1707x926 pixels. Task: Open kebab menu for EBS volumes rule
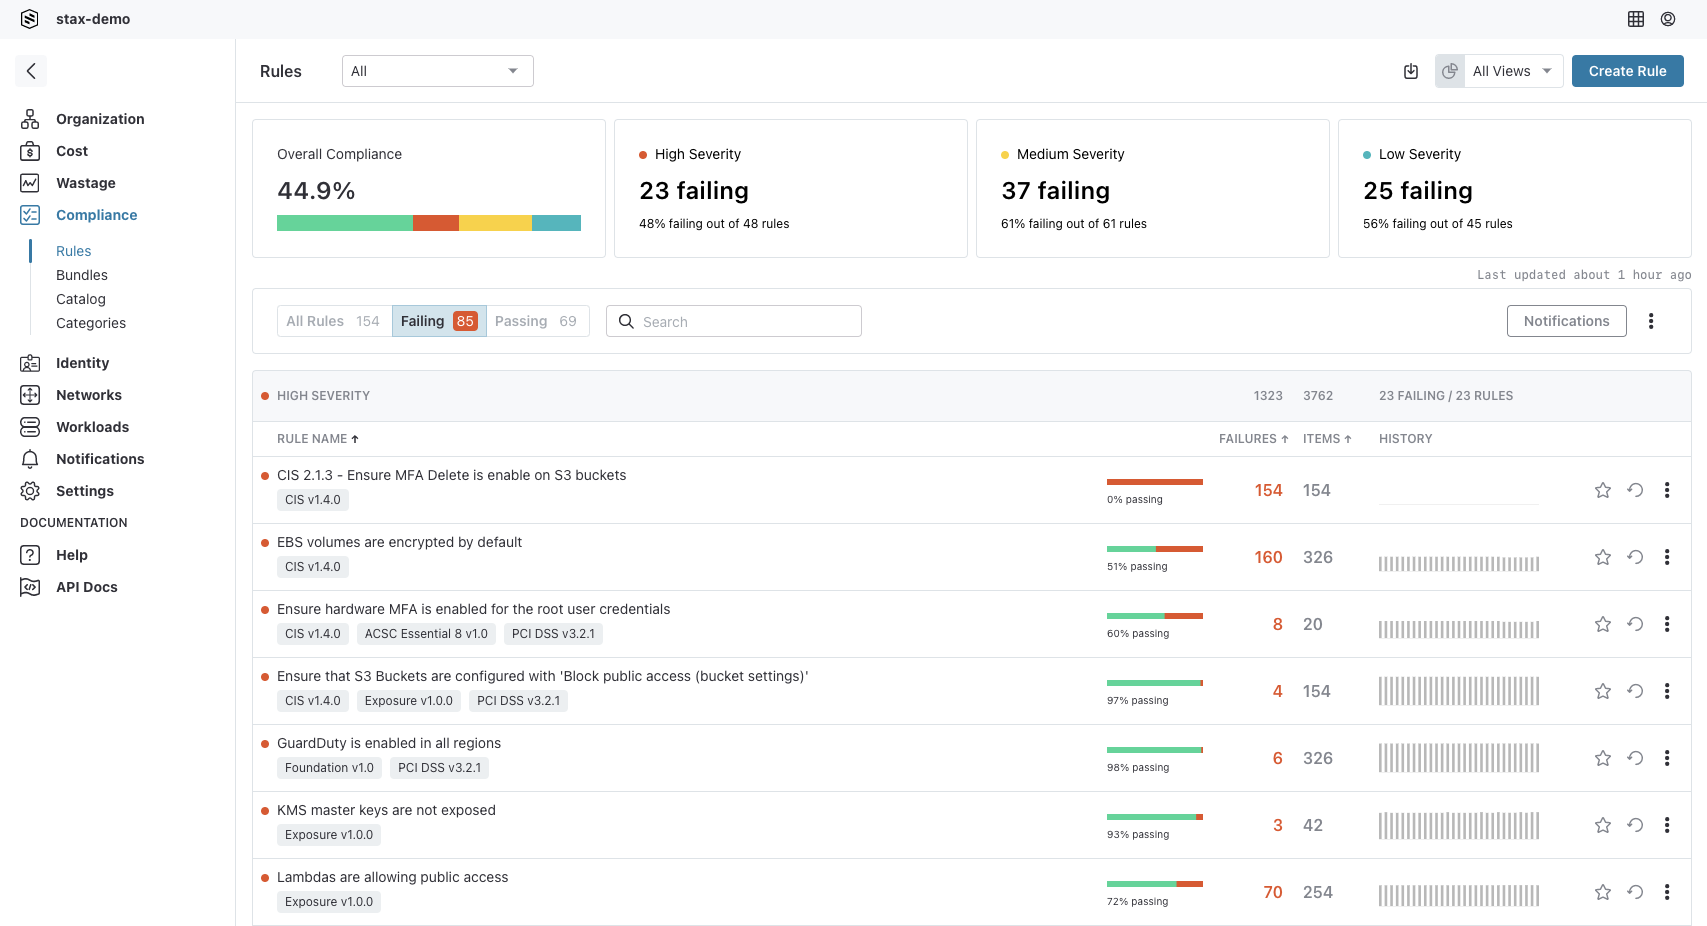pos(1667,557)
